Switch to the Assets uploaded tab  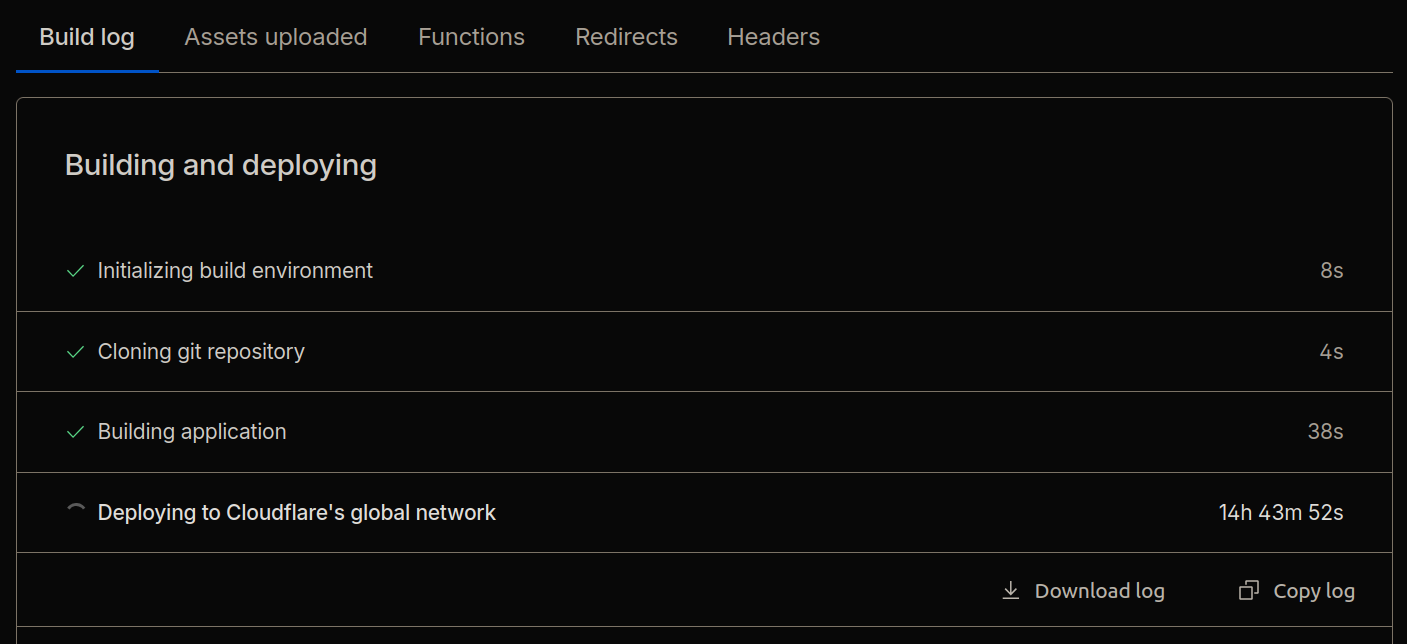[276, 37]
